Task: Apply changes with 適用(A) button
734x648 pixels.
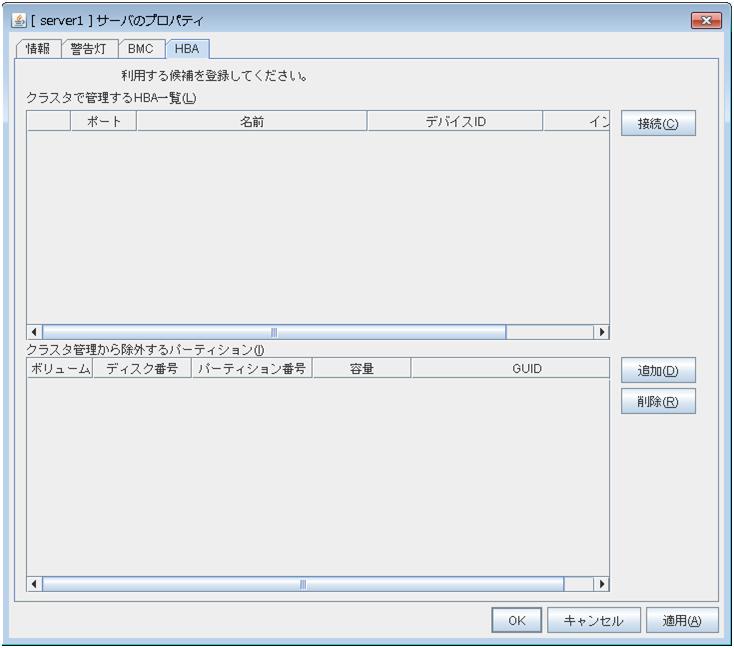Action: [x=682, y=620]
